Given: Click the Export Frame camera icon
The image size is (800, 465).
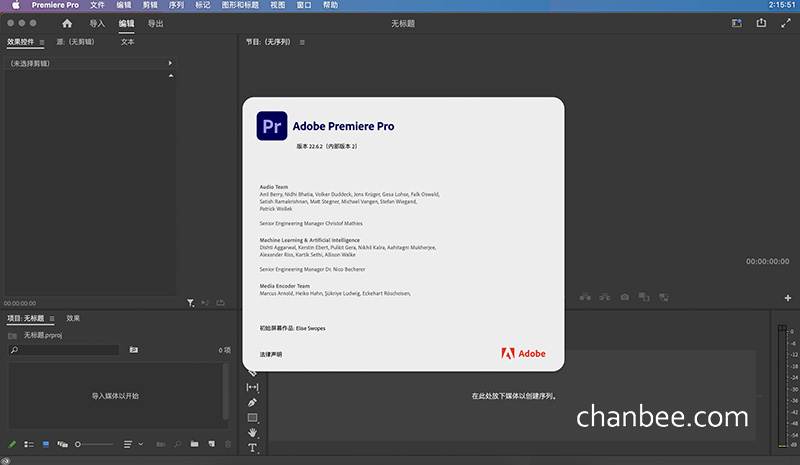Looking at the screenshot, I should 624,297.
